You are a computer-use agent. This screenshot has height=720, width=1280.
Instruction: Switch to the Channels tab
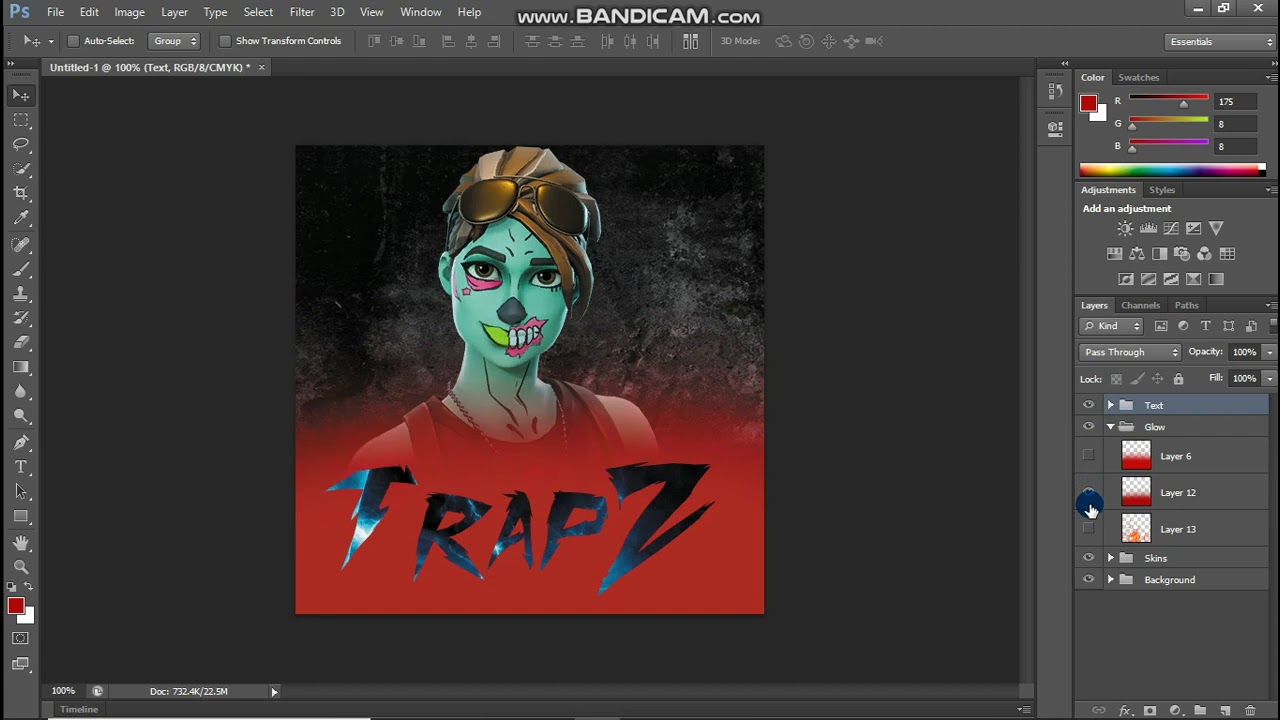click(1140, 305)
